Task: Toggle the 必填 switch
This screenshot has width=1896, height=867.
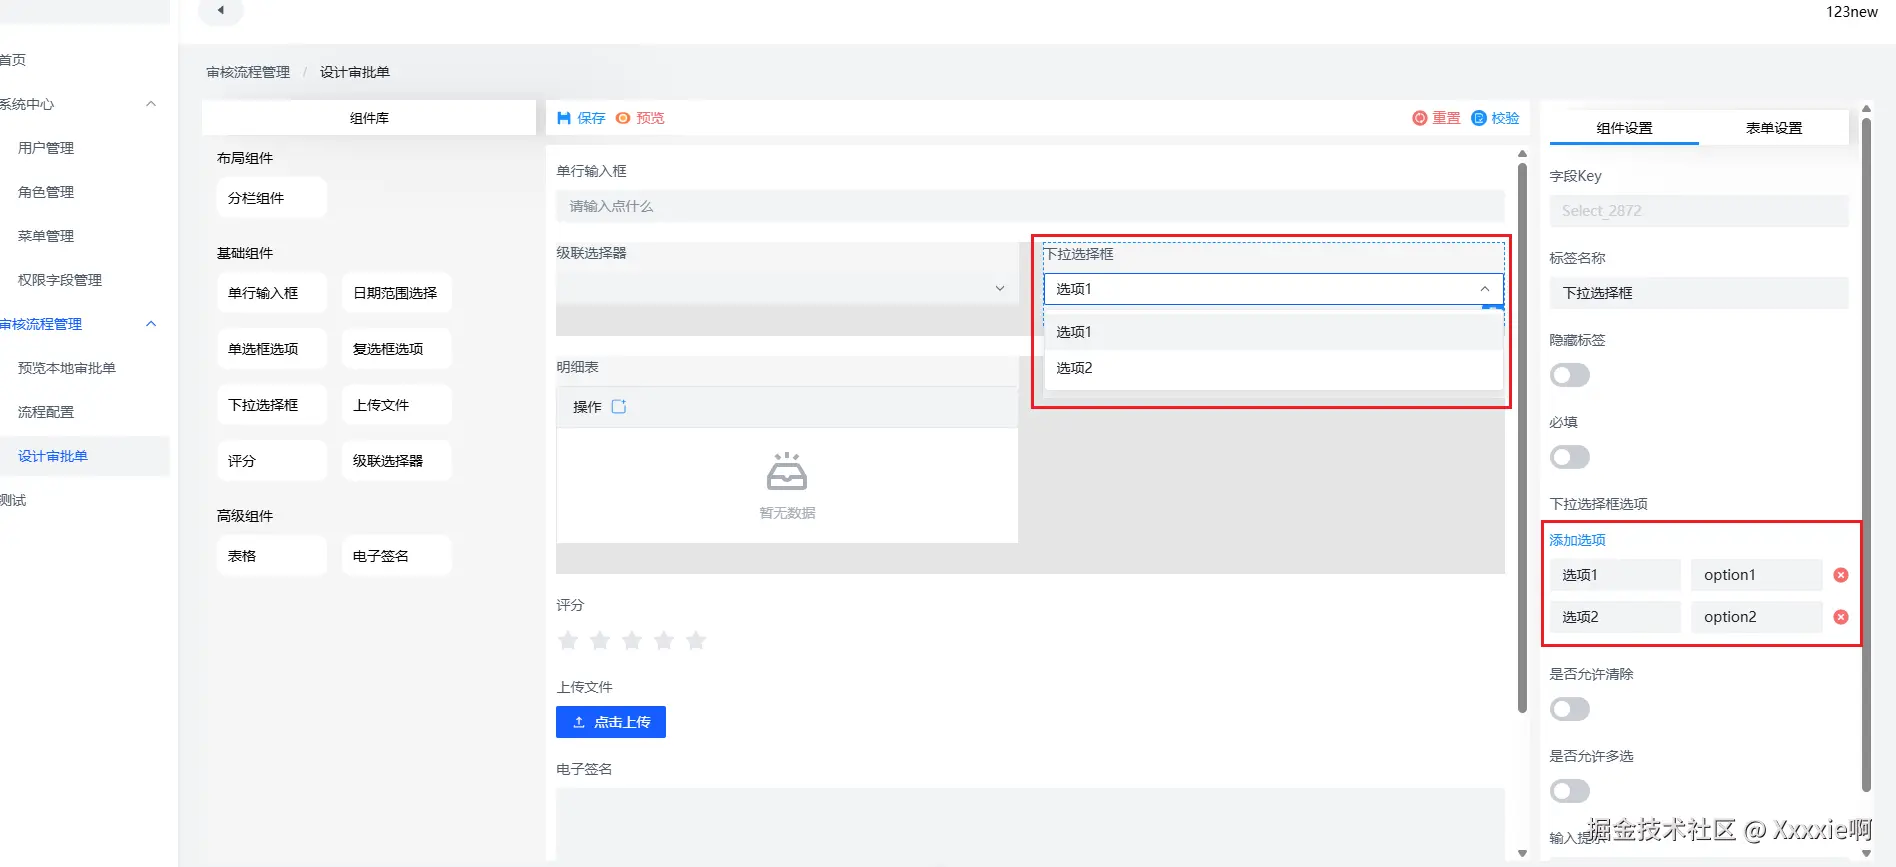Action: tap(1570, 457)
